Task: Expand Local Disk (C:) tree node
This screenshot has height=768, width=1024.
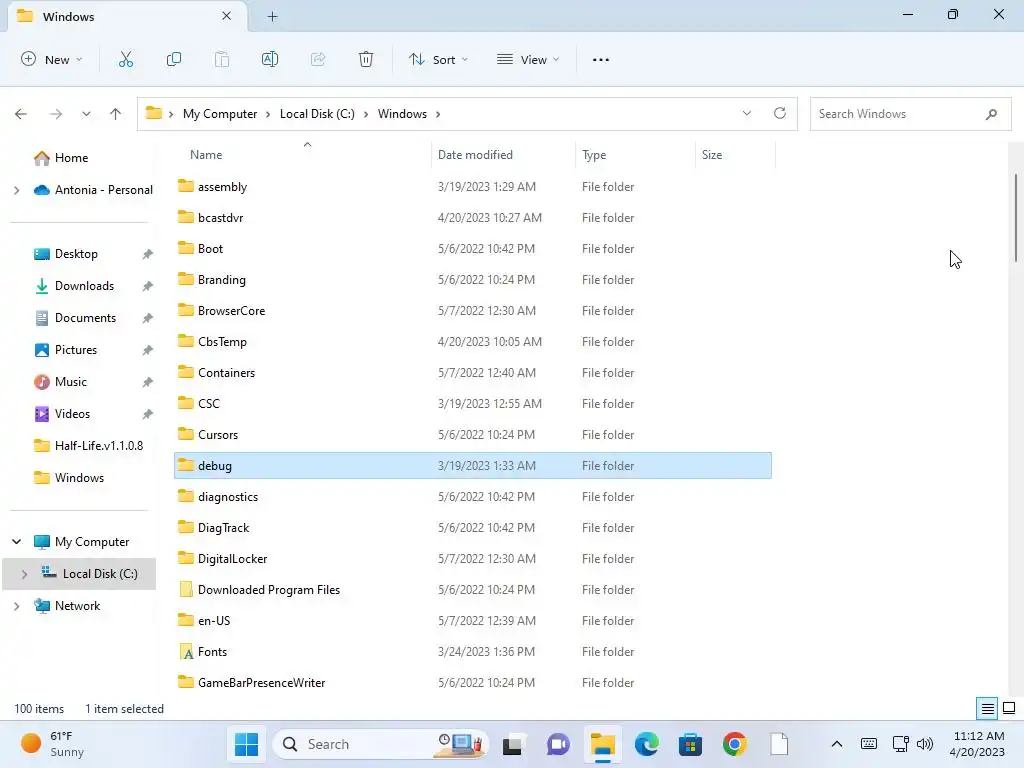Action: (25, 574)
